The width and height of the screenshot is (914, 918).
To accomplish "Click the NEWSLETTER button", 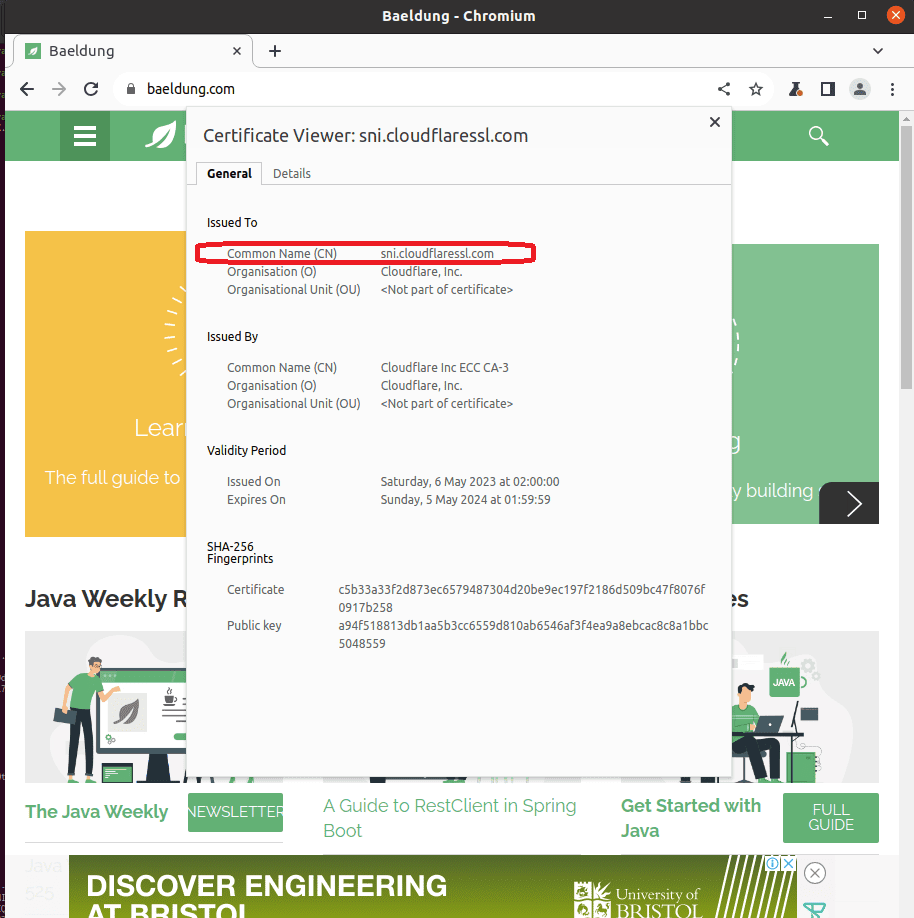I will pos(235,812).
